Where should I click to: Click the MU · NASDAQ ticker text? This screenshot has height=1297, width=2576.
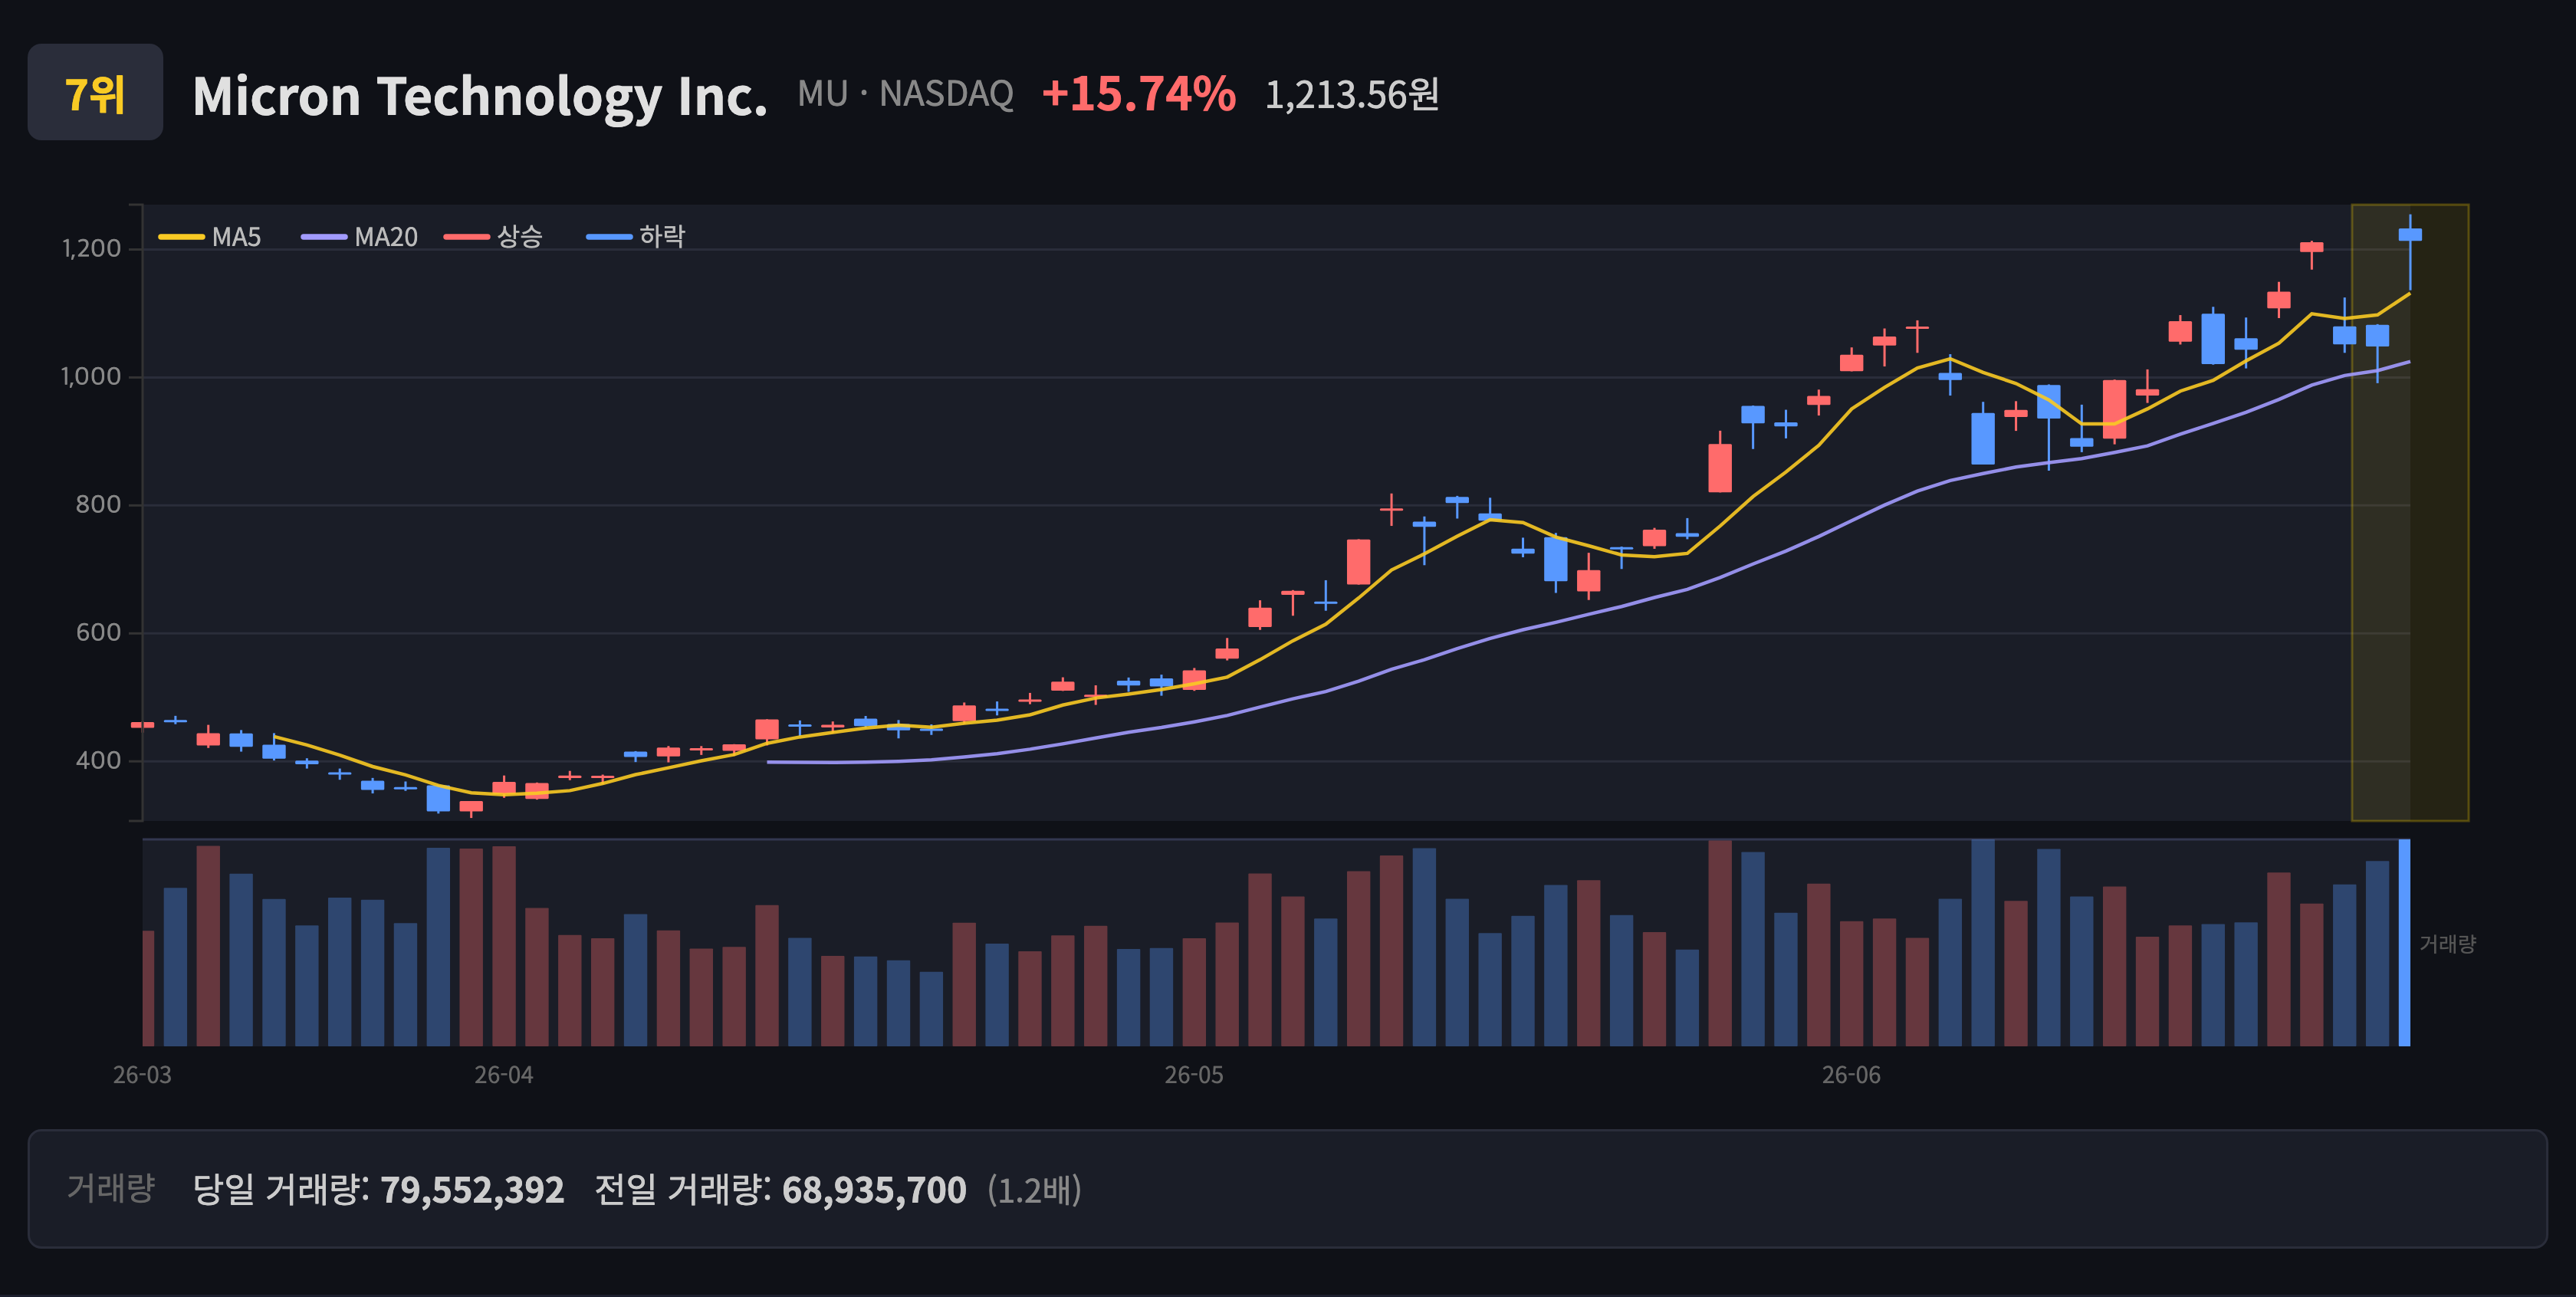pyautogui.click(x=905, y=94)
